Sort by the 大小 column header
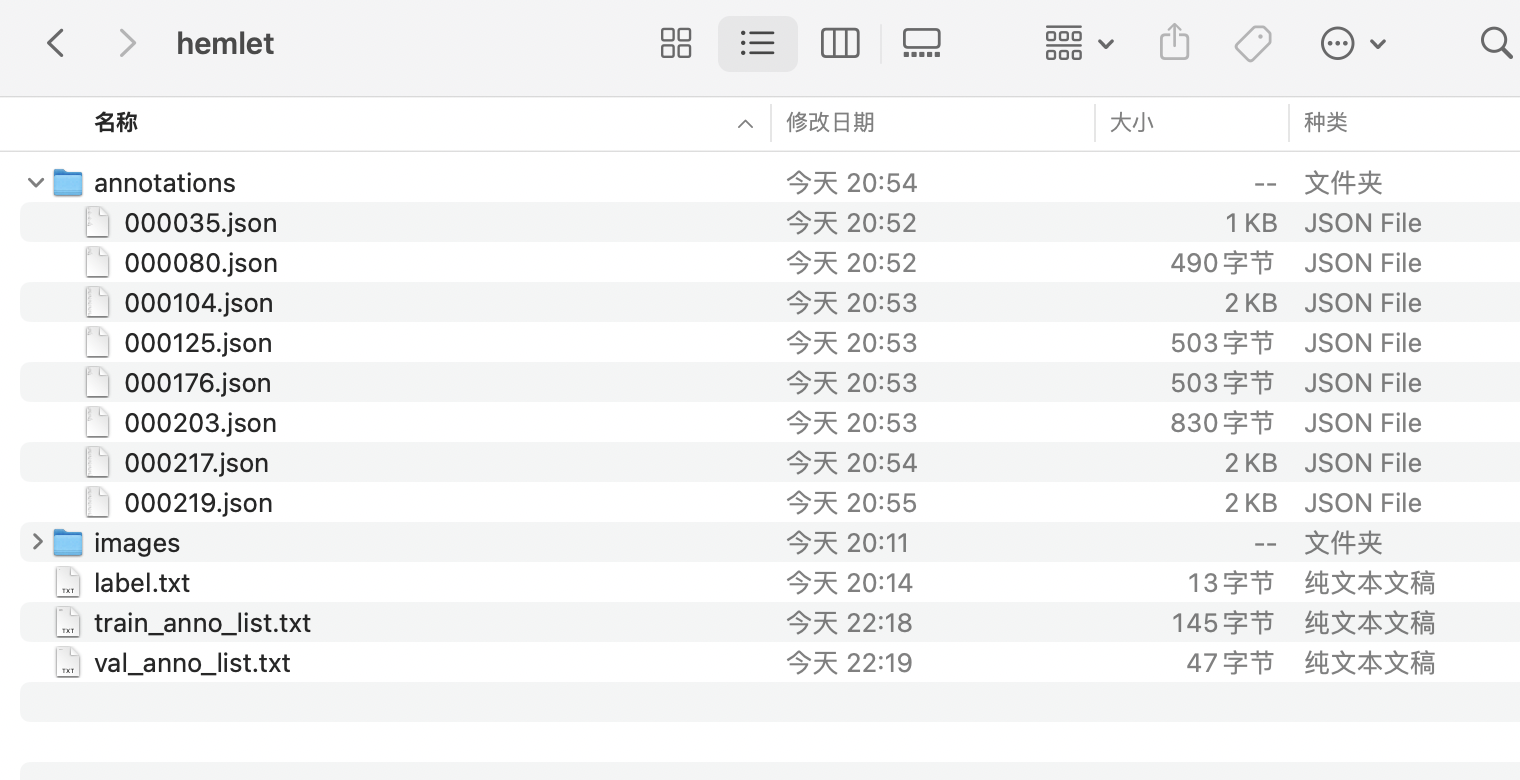Viewport: 1520px width, 780px height. click(1131, 123)
